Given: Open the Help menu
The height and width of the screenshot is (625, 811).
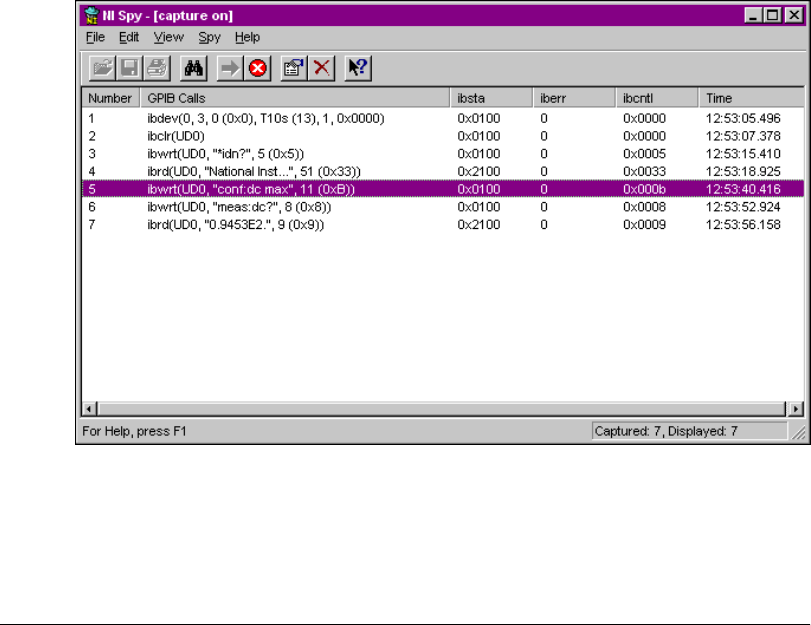Looking at the screenshot, I should click(247, 37).
